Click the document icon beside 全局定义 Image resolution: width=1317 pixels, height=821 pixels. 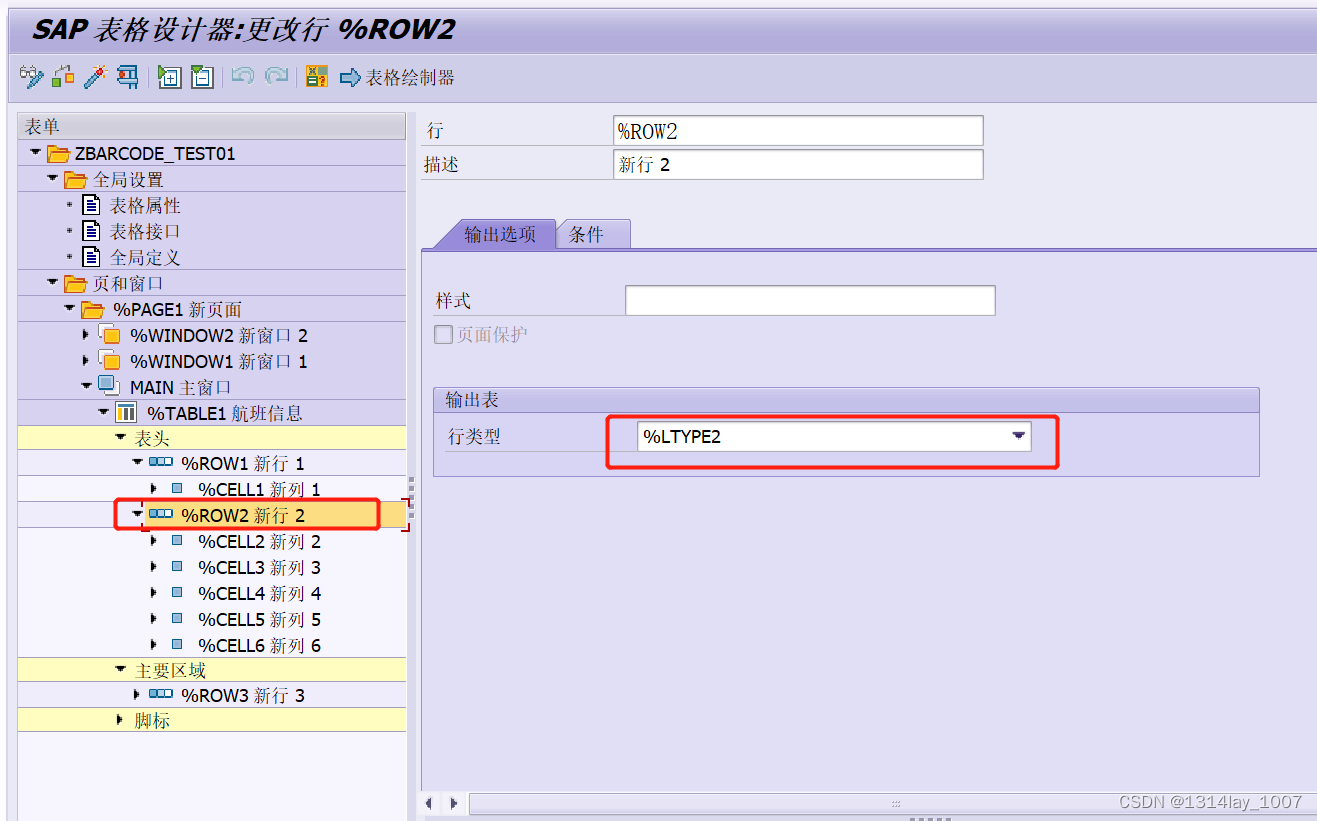pos(91,257)
